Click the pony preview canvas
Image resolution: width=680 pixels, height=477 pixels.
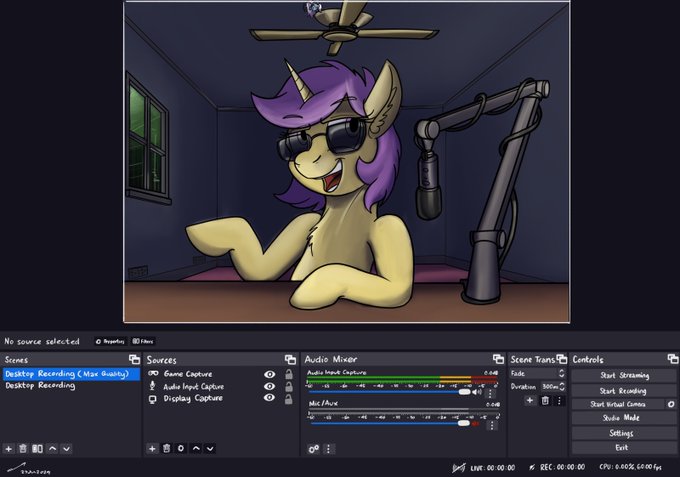coord(347,162)
